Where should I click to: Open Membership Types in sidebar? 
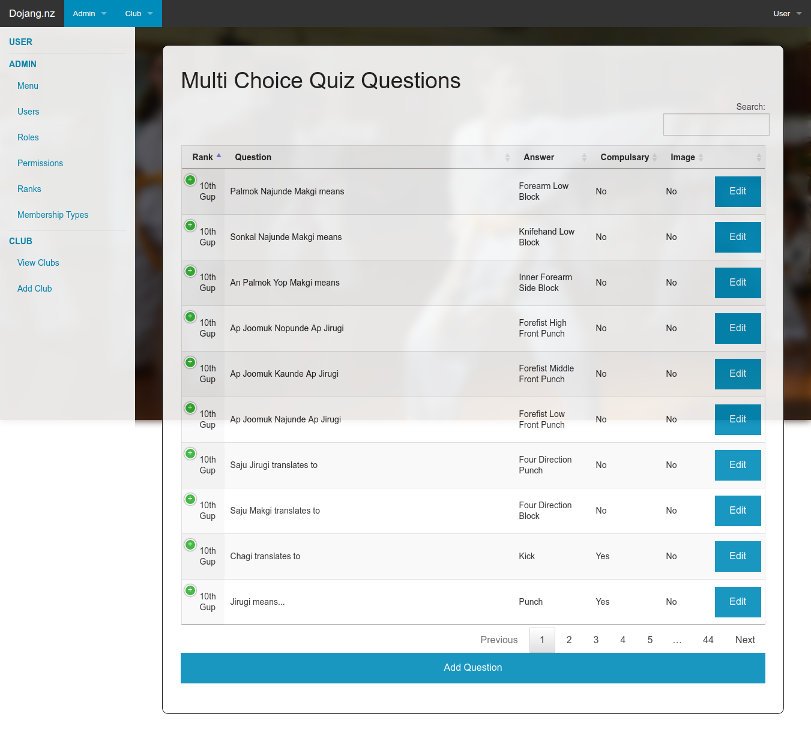point(52,215)
